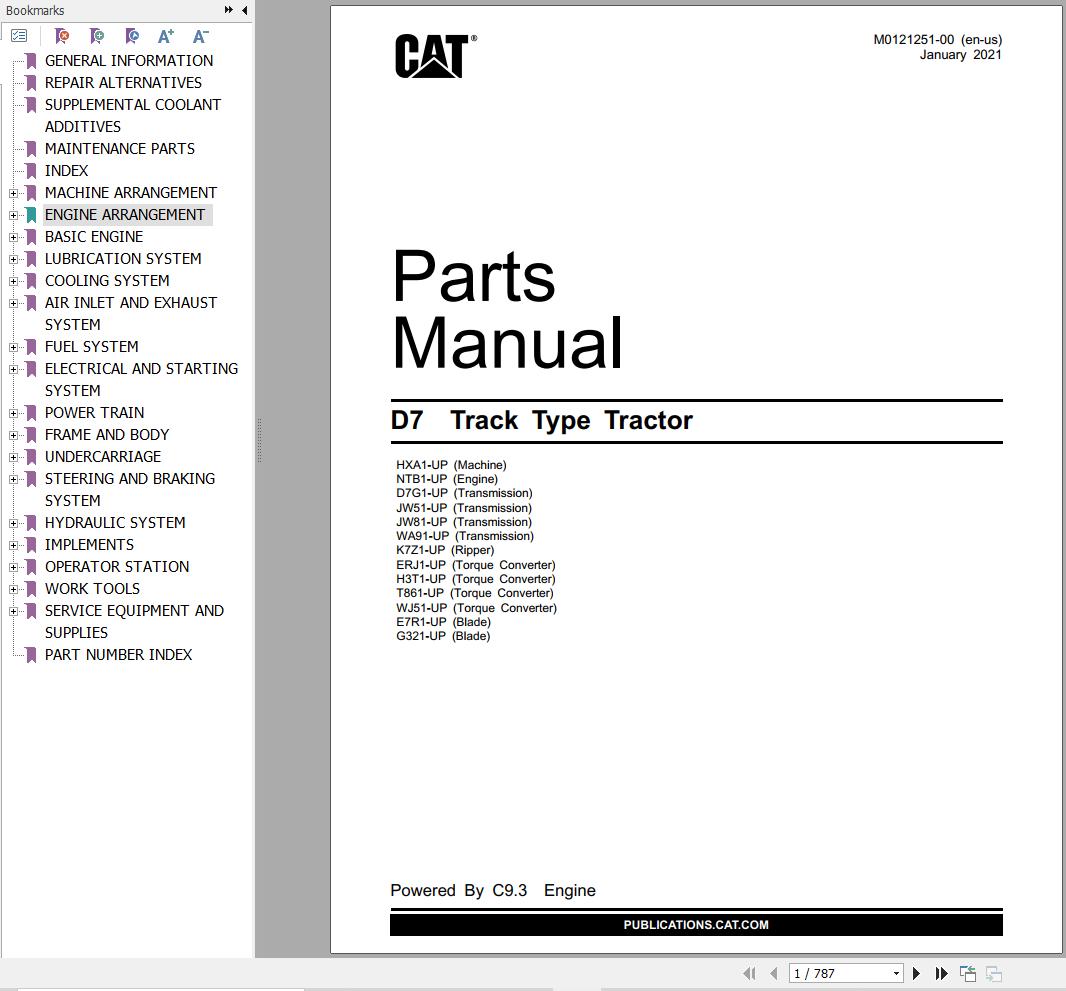Expand the LUBRICATION SYSTEM bookmark
This screenshot has height=991, width=1066.
point(13,259)
